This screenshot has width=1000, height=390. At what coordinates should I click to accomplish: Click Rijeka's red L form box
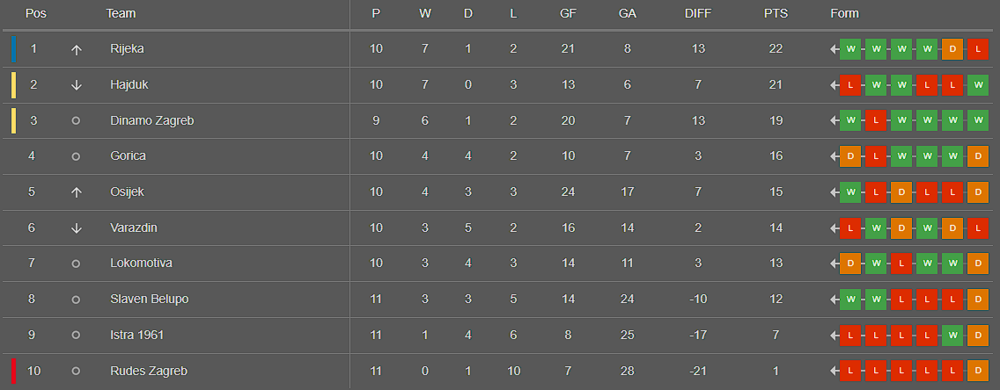point(978,50)
